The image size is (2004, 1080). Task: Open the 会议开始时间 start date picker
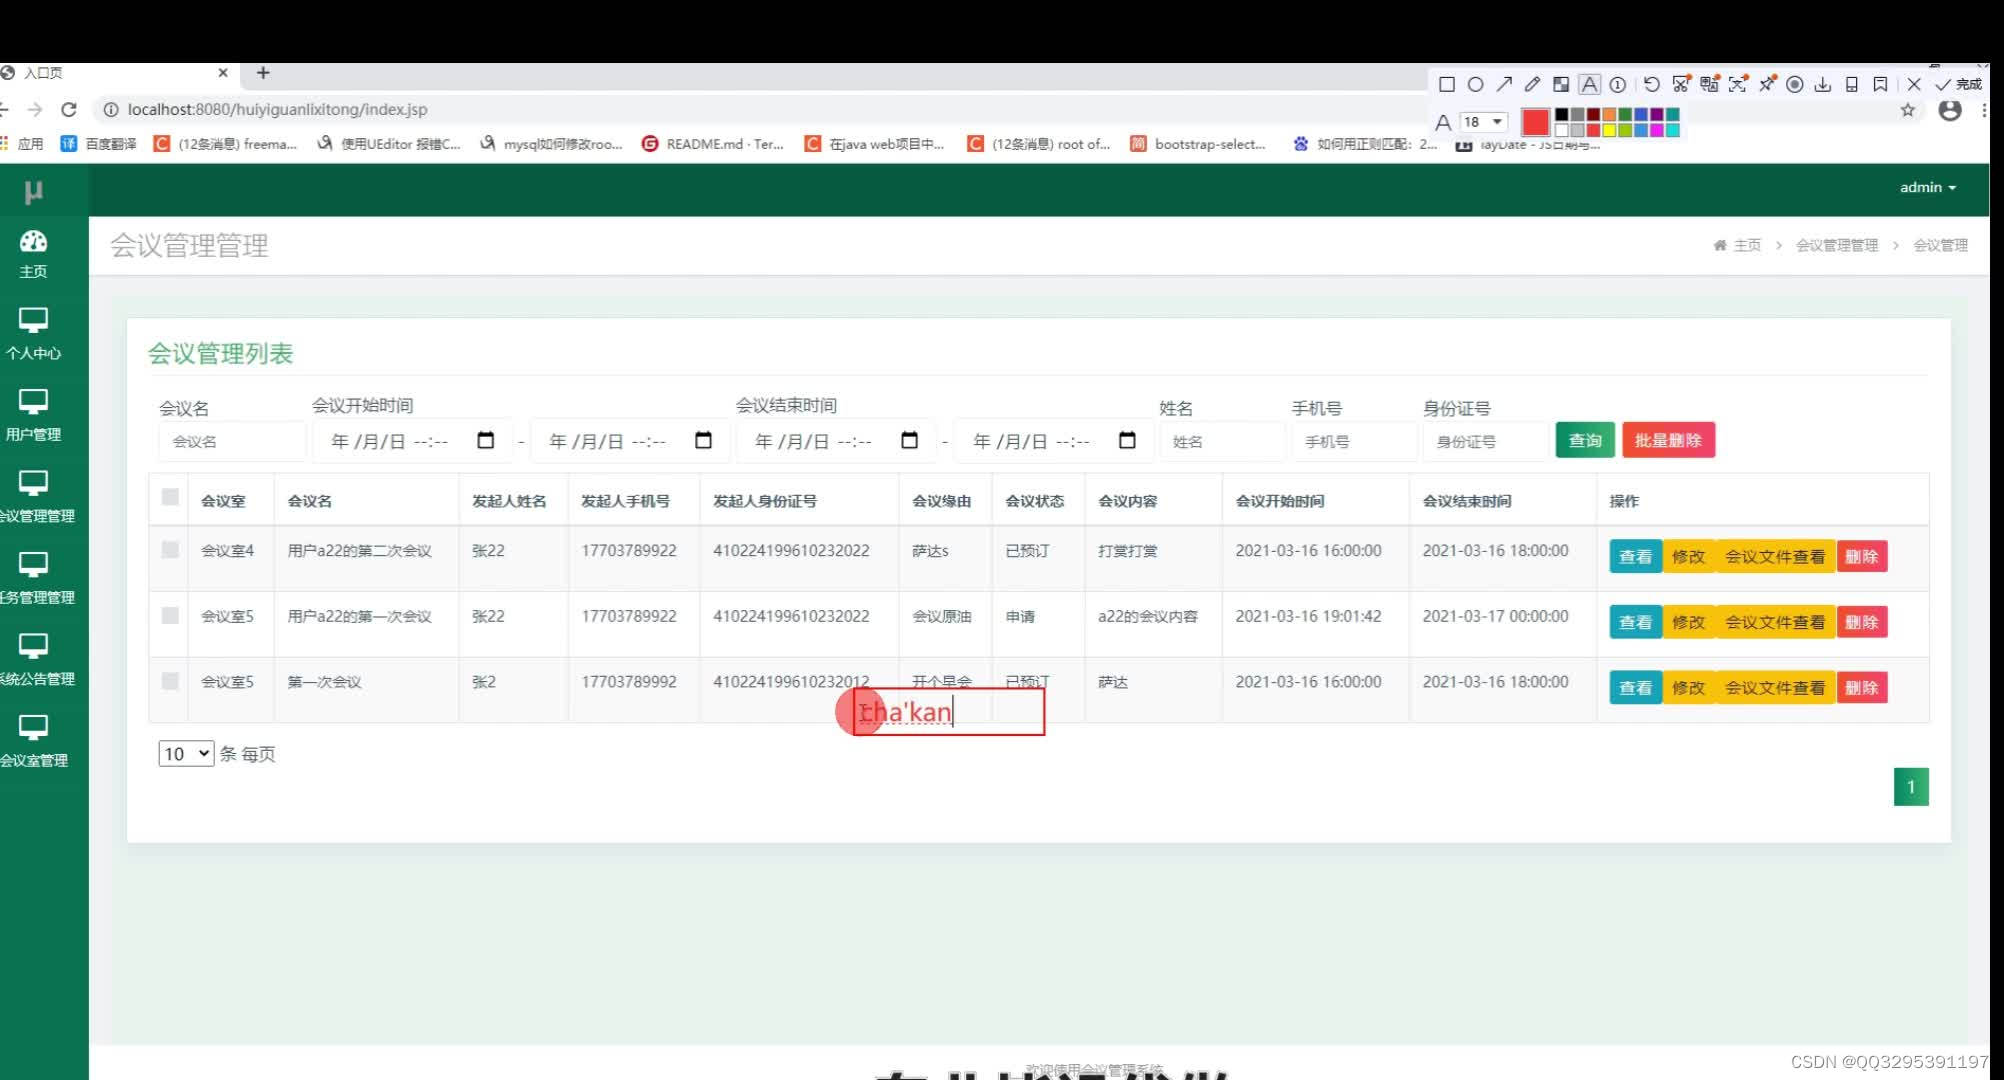point(487,440)
